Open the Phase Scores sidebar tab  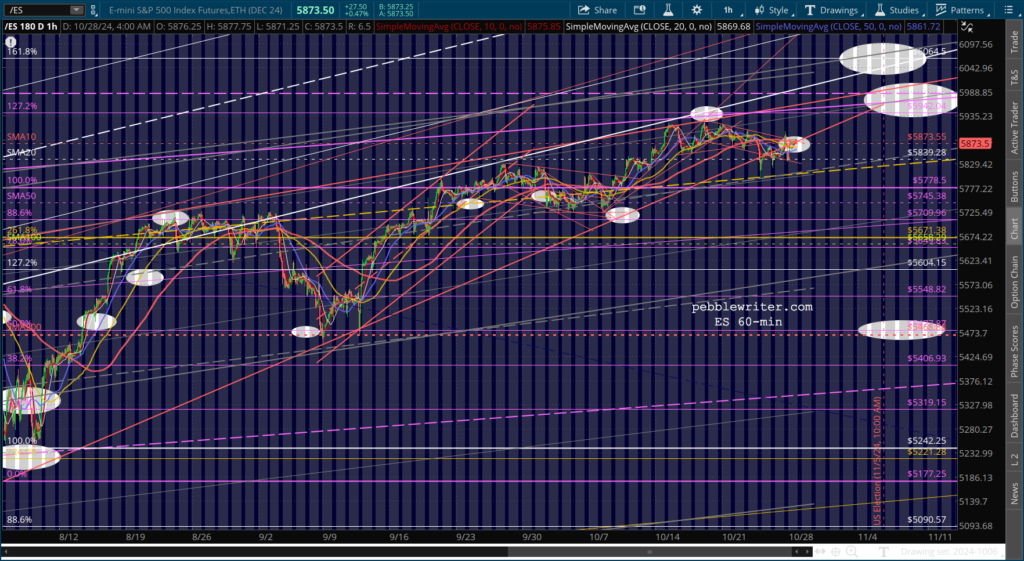point(1014,349)
